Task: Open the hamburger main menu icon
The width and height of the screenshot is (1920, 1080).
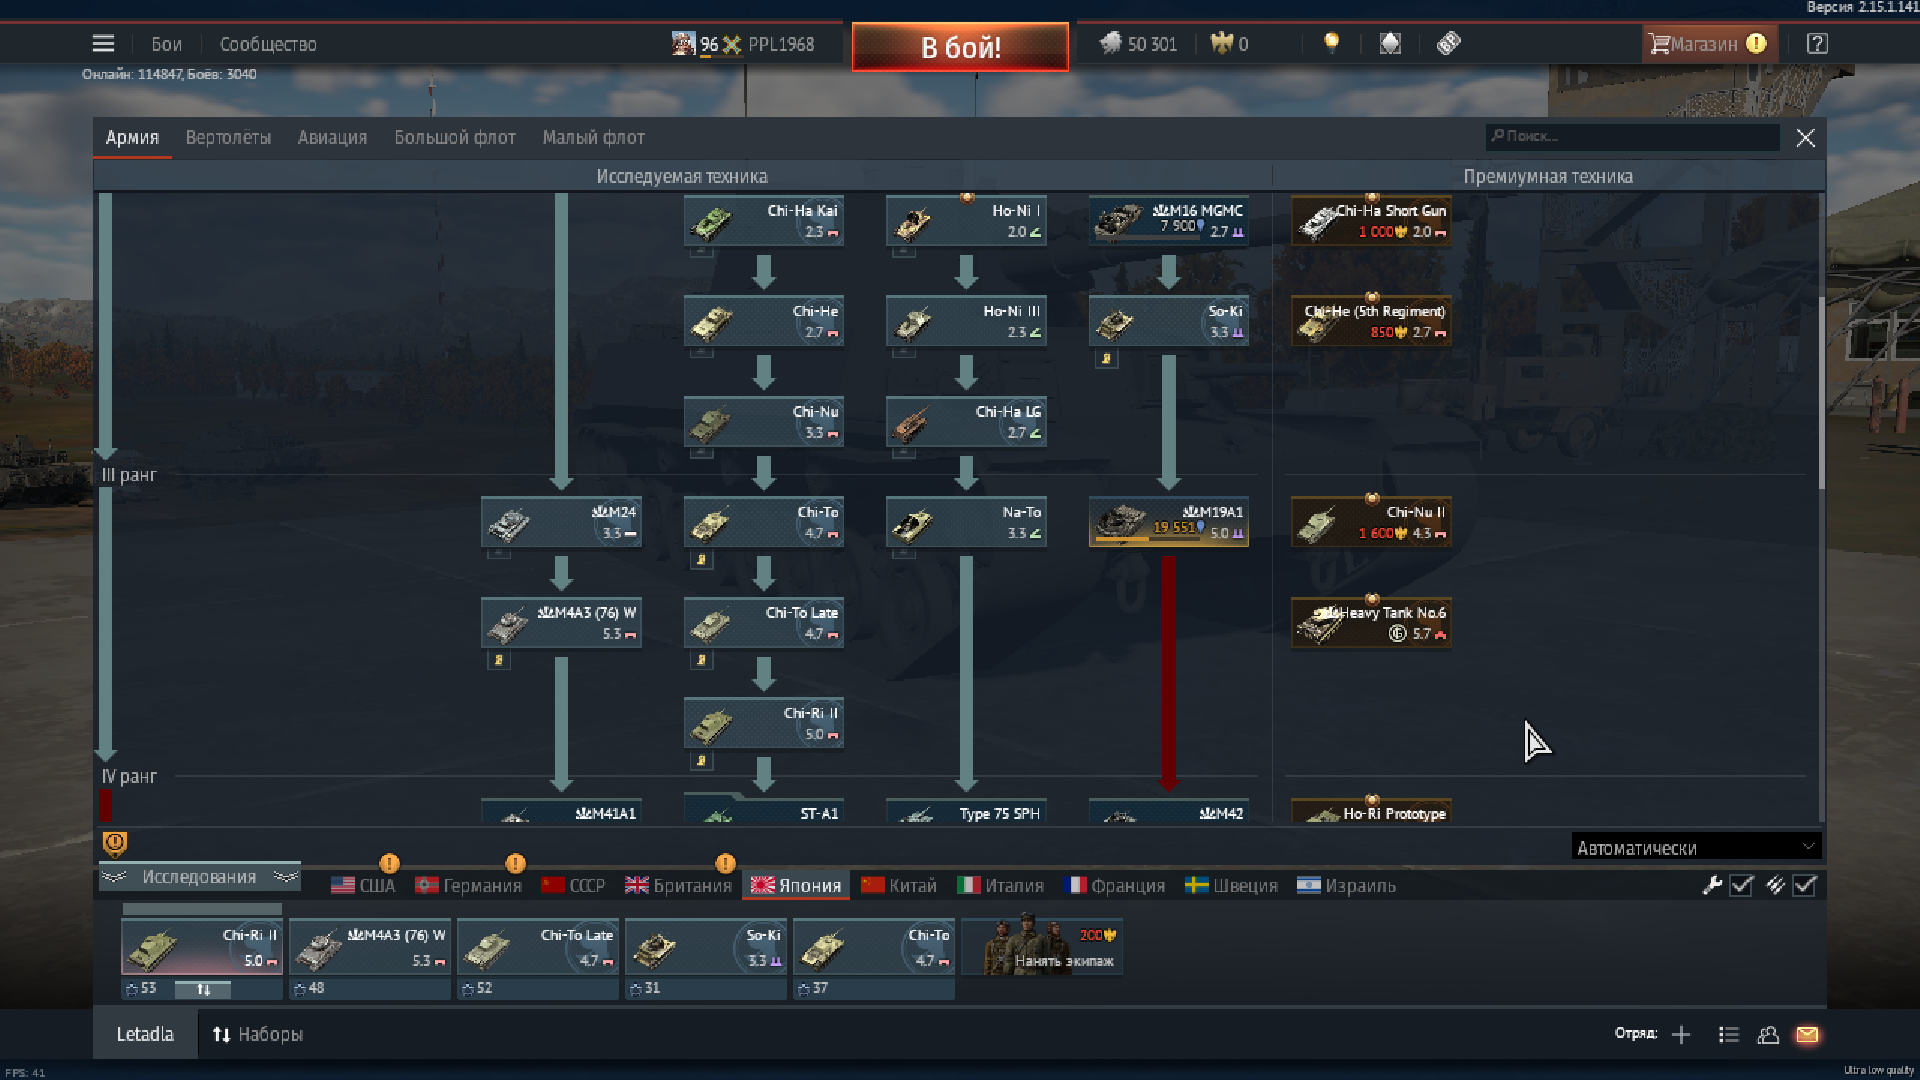Action: tap(103, 44)
